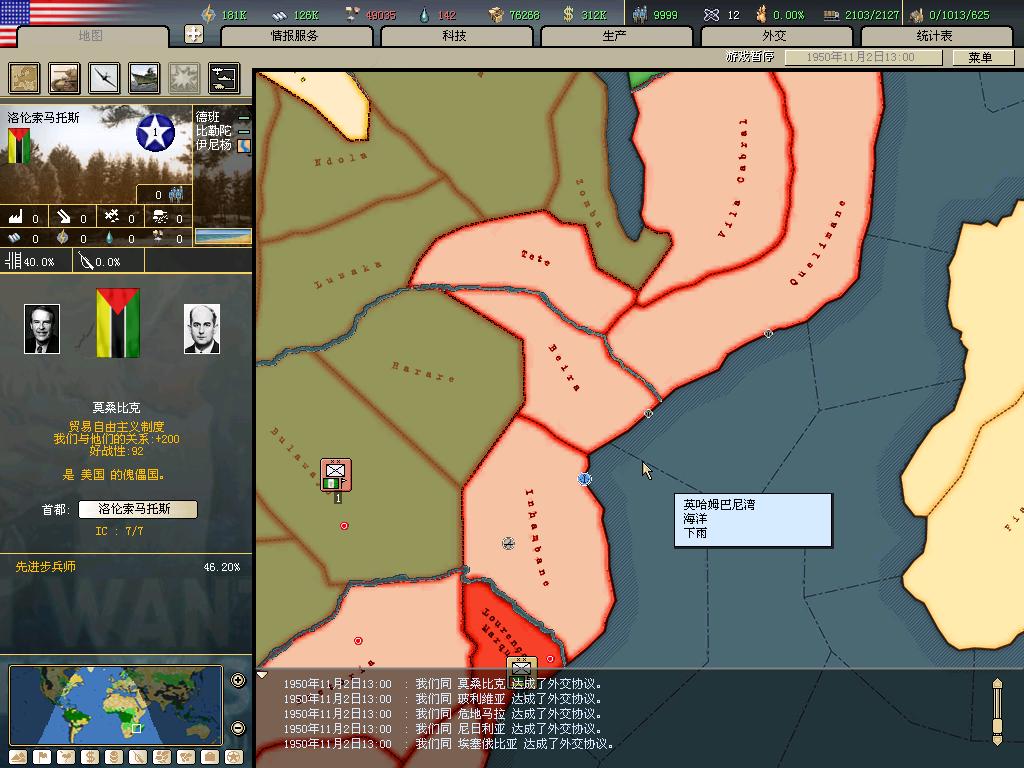Image resolution: width=1024 pixels, height=768 pixels.
Task: Open the province map view icon
Action: [x=24, y=78]
